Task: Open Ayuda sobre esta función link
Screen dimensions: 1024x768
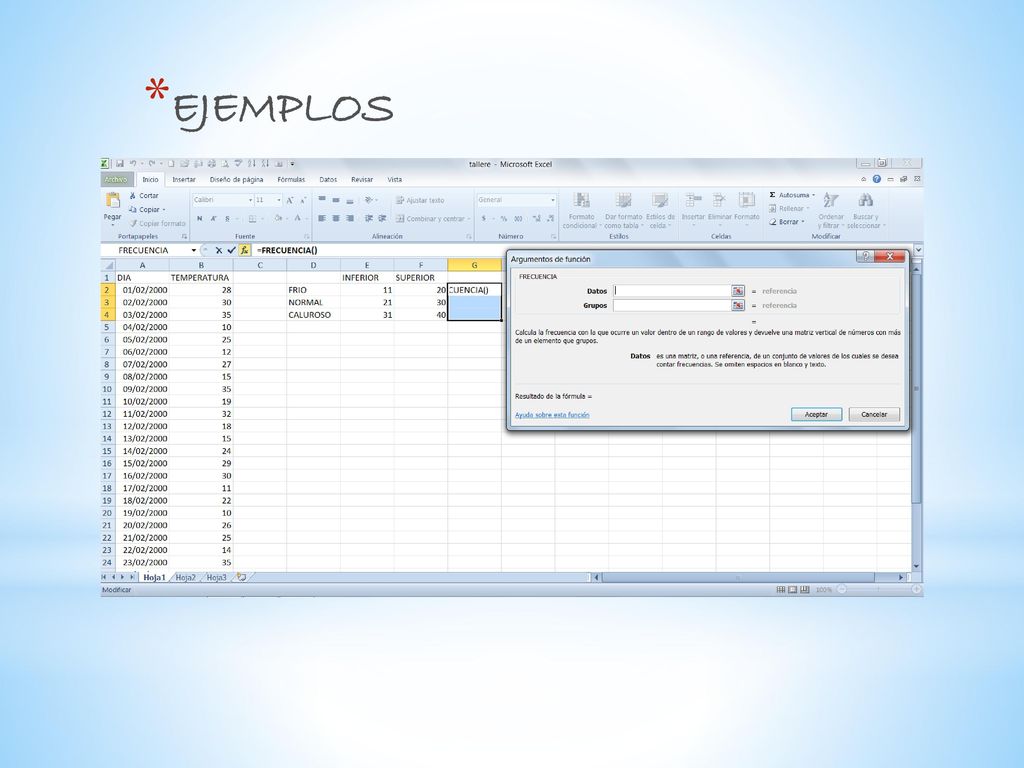Action: click(x=552, y=415)
